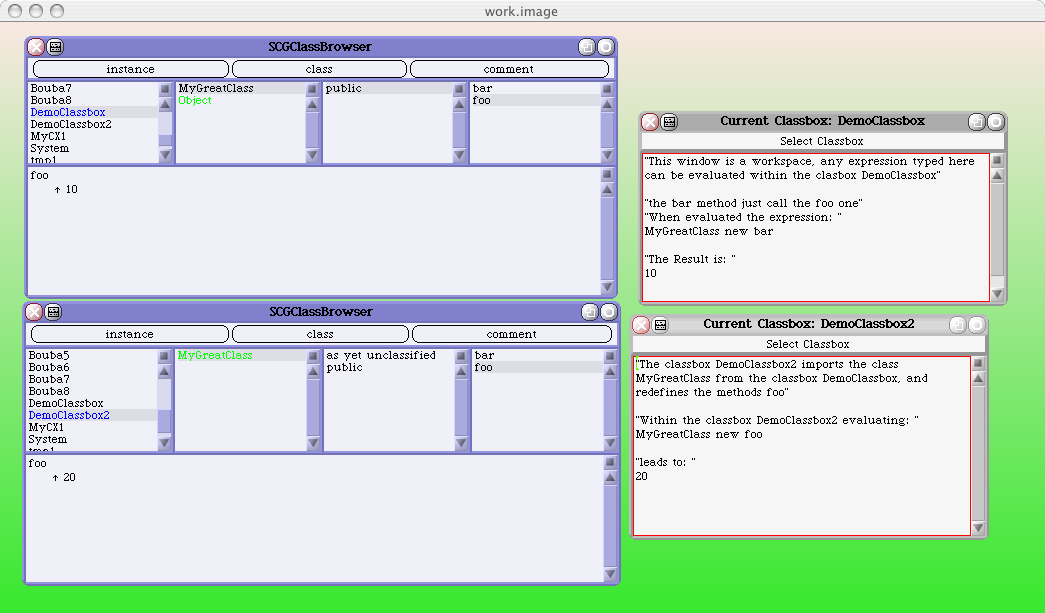
Task: Click scroll down arrow in bottom browser classbox list
Action: tap(164, 442)
